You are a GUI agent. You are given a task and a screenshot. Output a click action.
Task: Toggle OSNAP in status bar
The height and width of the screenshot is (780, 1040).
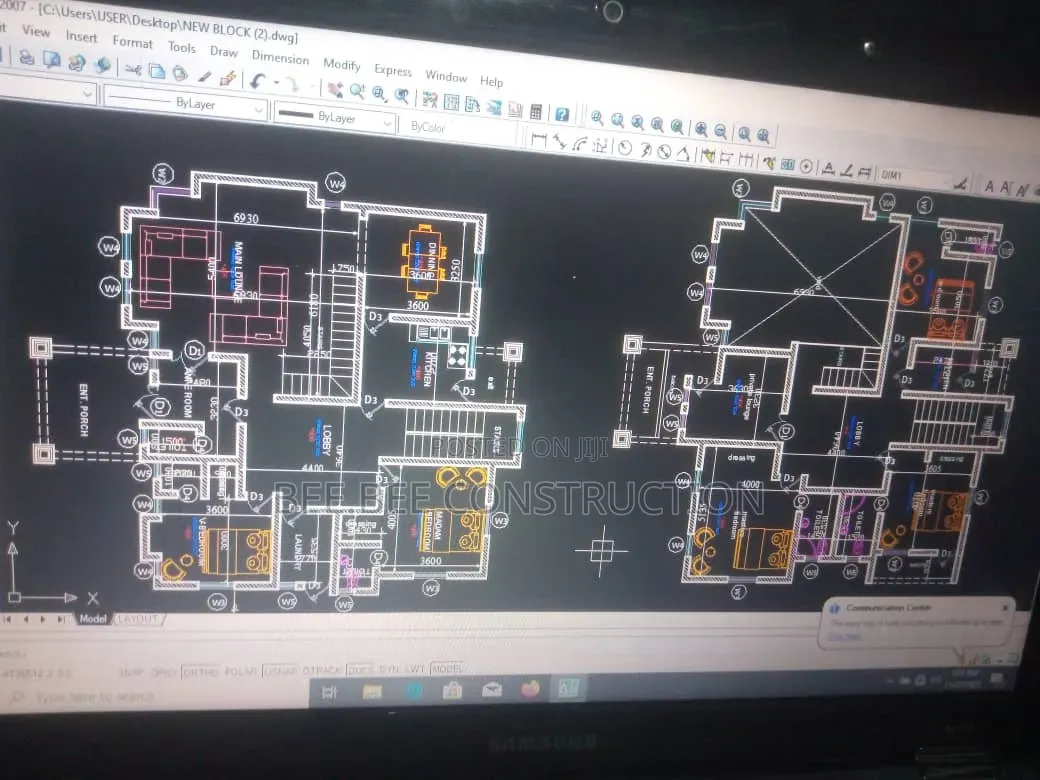pyautogui.click(x=279, y=671)
